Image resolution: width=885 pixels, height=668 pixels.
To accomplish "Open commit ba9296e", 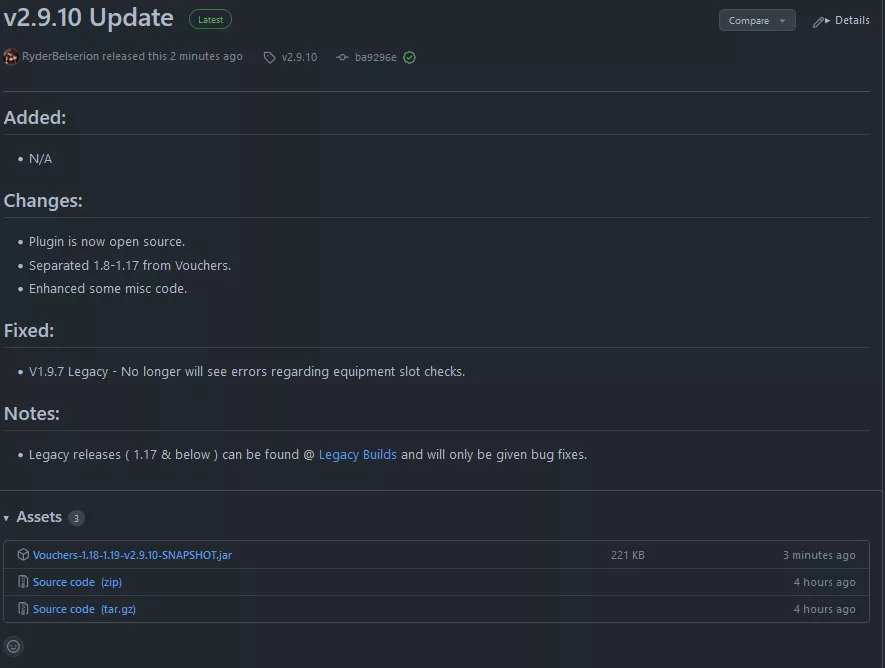I will pyautogui.click(x=375, y=58).
